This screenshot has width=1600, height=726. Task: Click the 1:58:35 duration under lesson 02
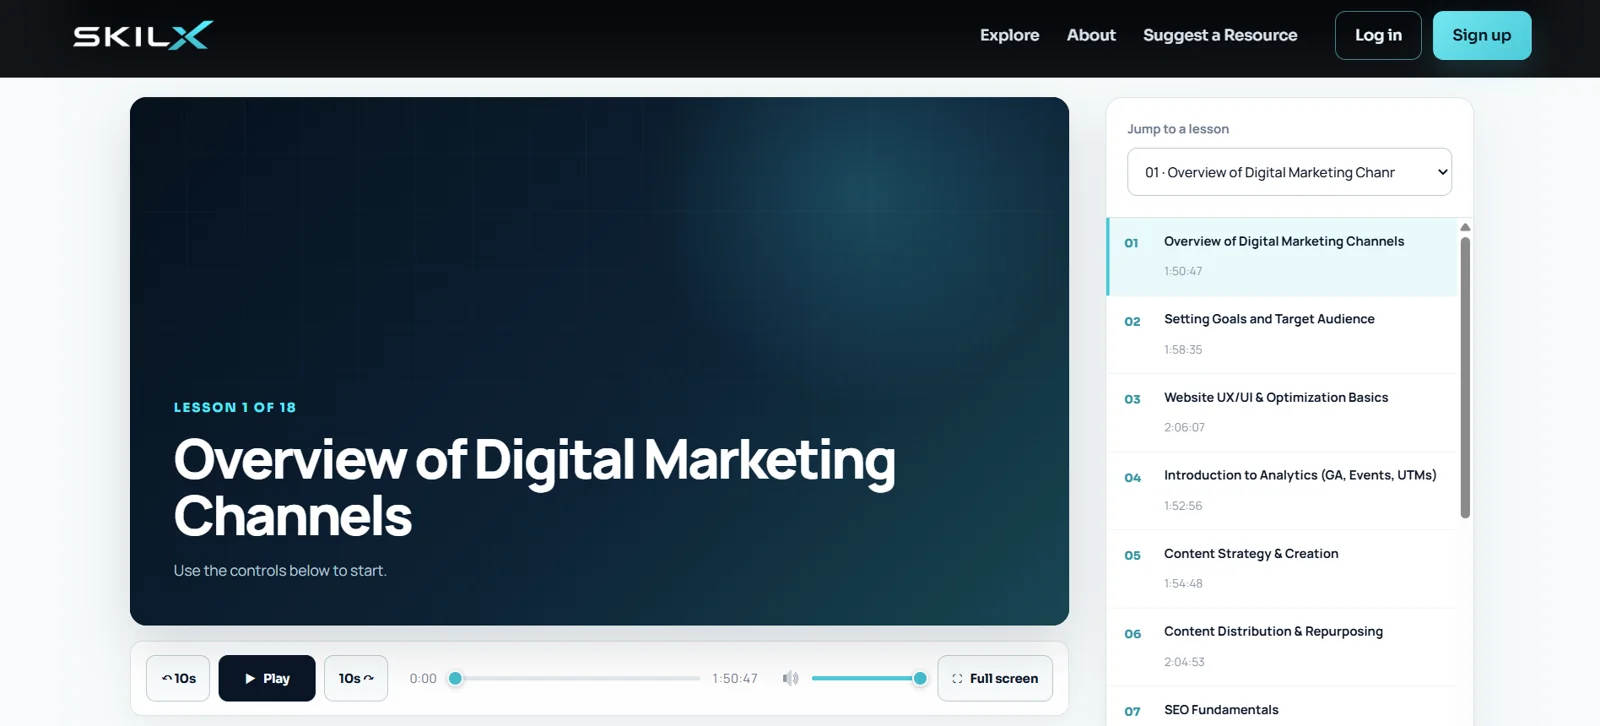point(1183,349)
